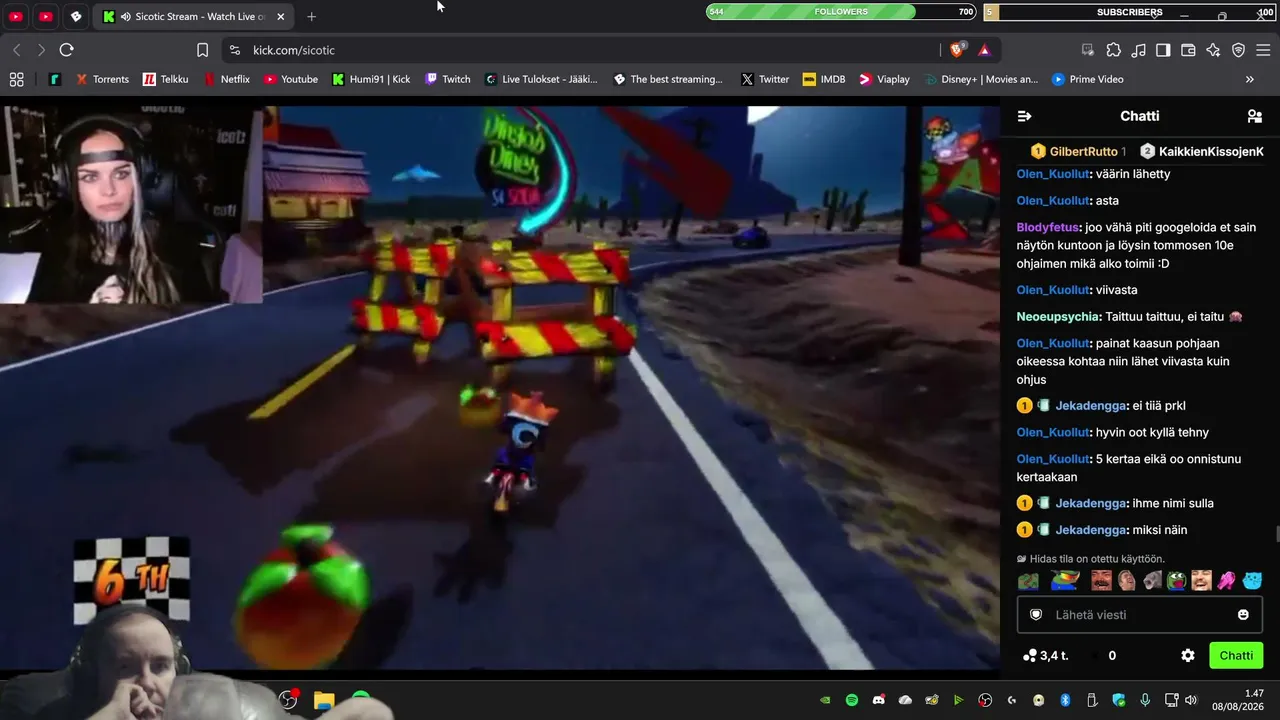
Task: Click the Brave Rewards triangle icon
Action: click(985, 50)
